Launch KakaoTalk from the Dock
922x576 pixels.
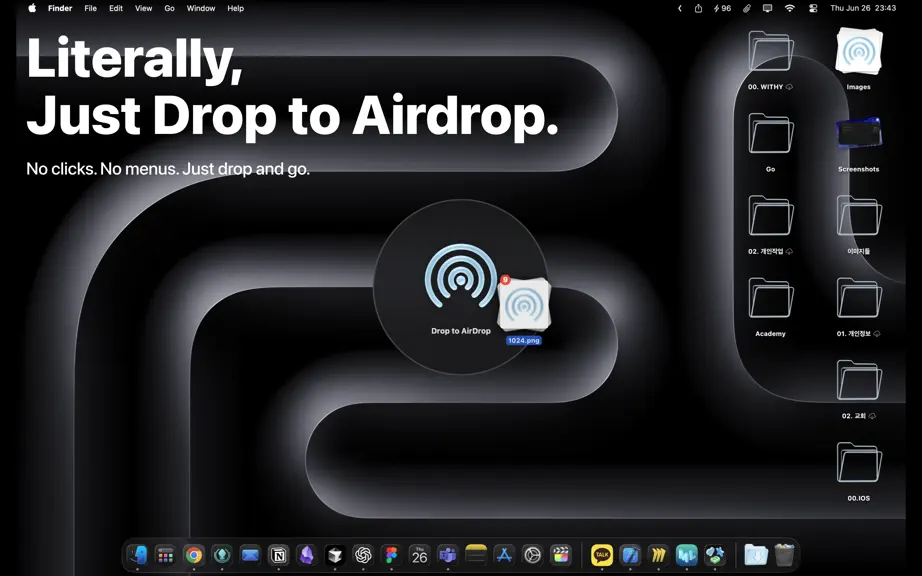click(602, 555)
